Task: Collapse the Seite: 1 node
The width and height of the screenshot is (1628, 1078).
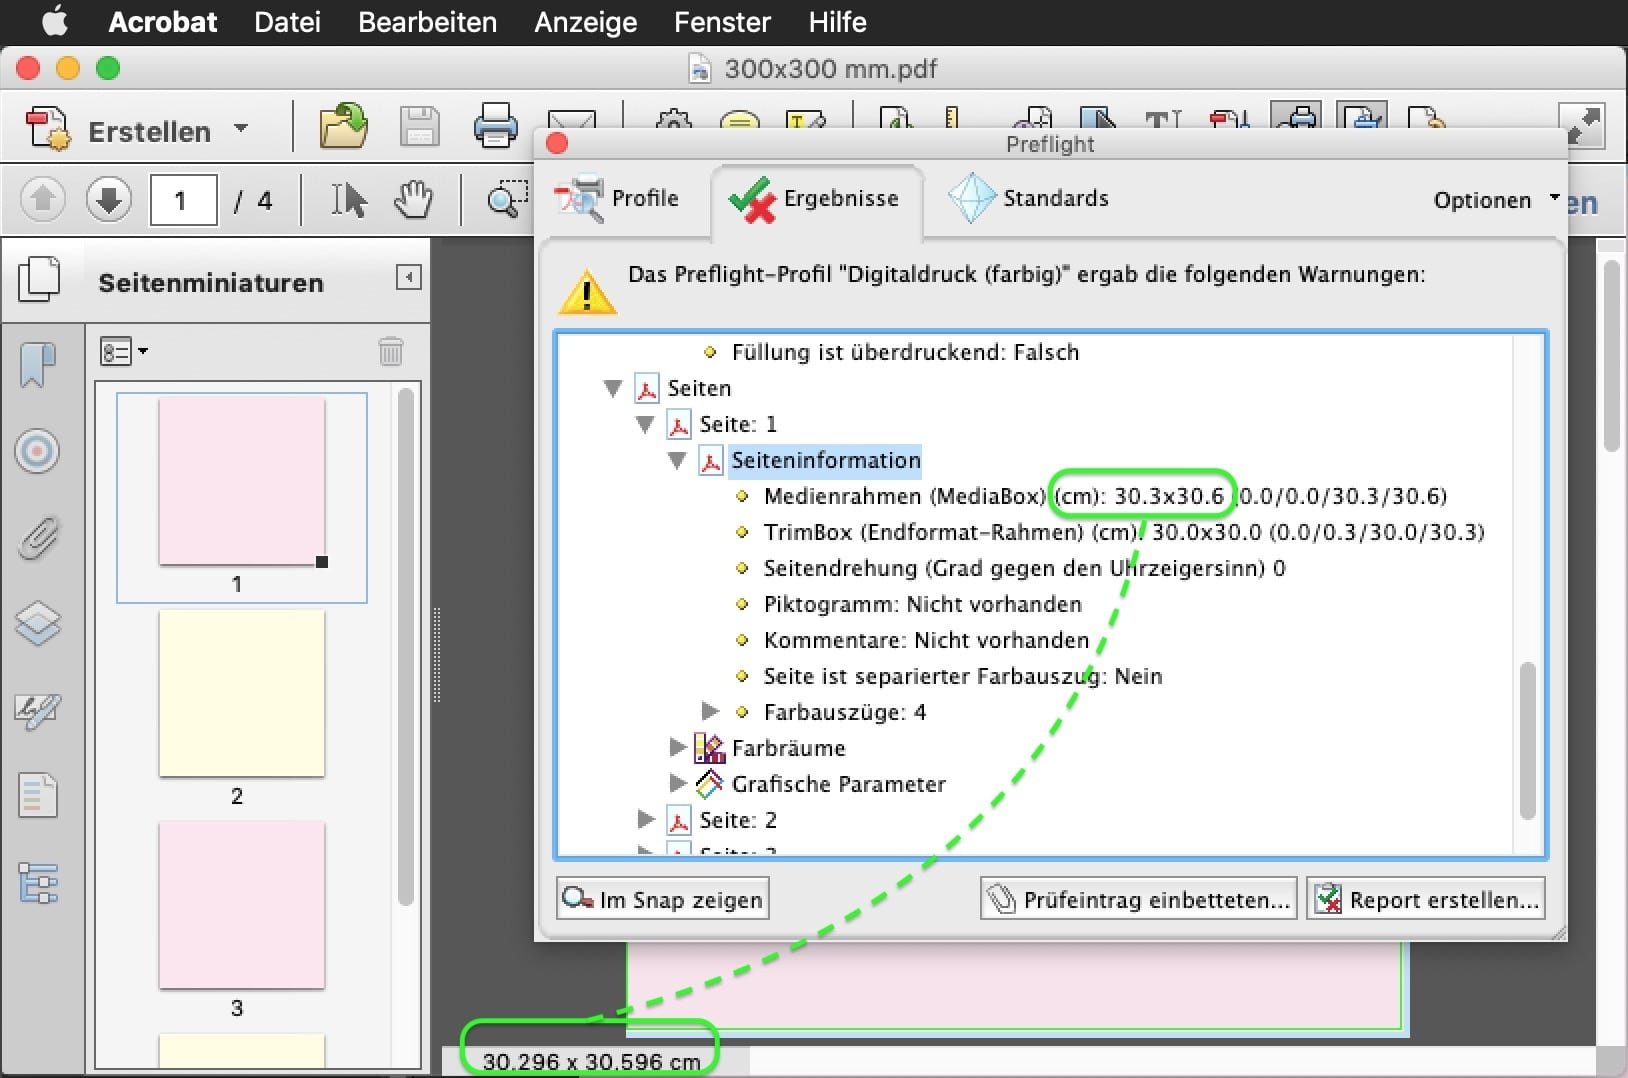Action: (646, 424)
